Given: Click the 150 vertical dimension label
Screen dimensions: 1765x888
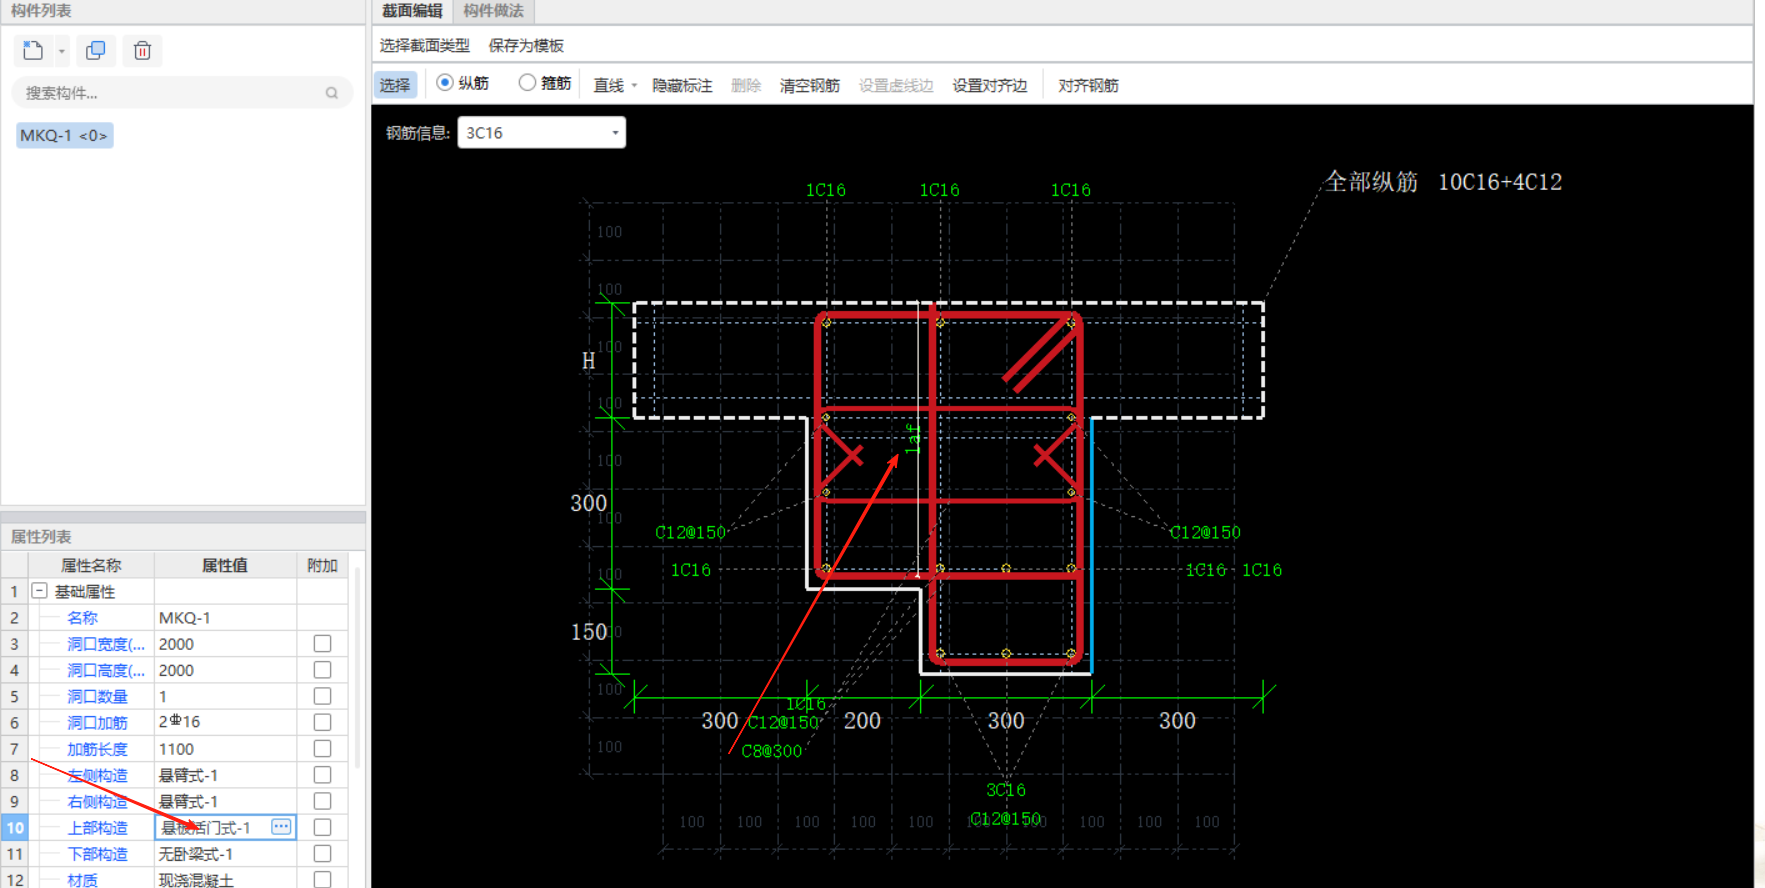Looking at the screenshot, I should tap(589, 632).
